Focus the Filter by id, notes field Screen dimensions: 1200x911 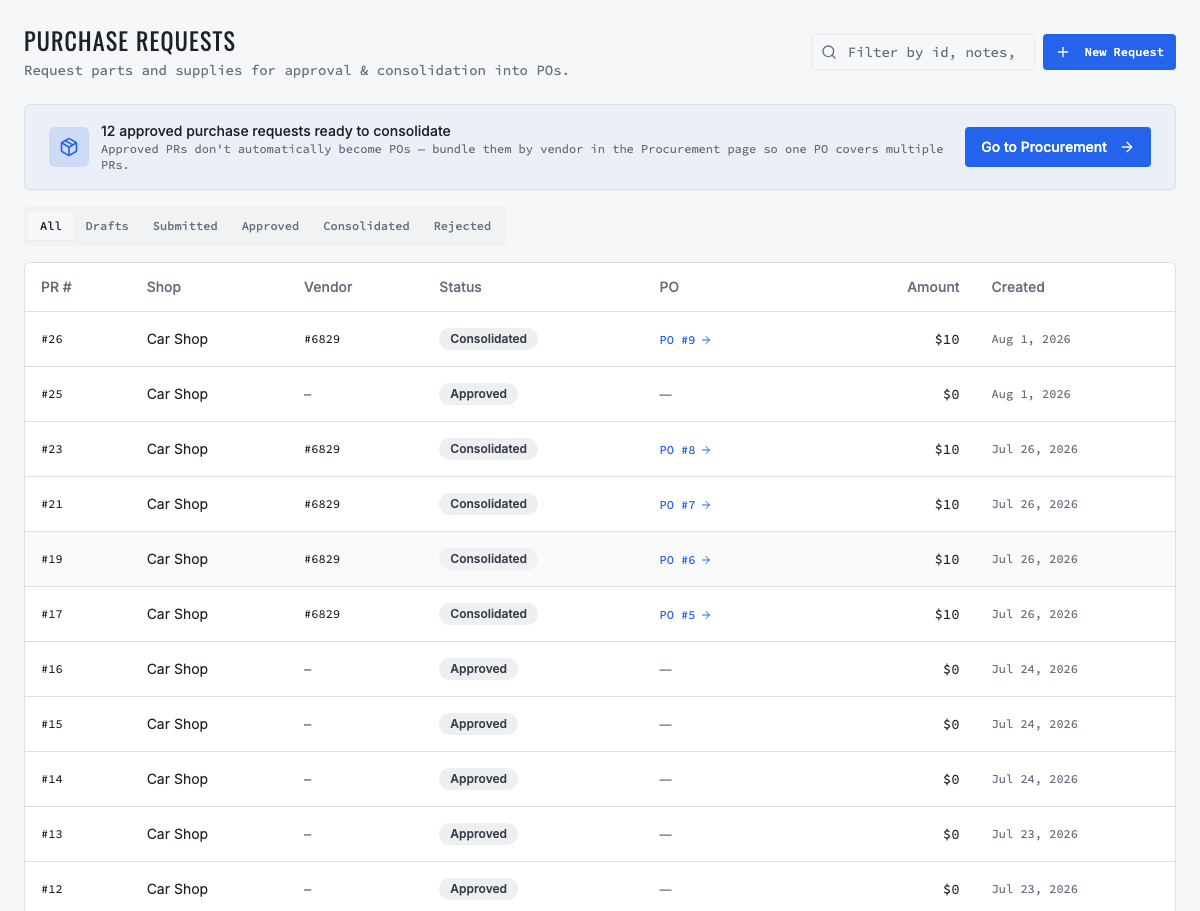[923, 52]
